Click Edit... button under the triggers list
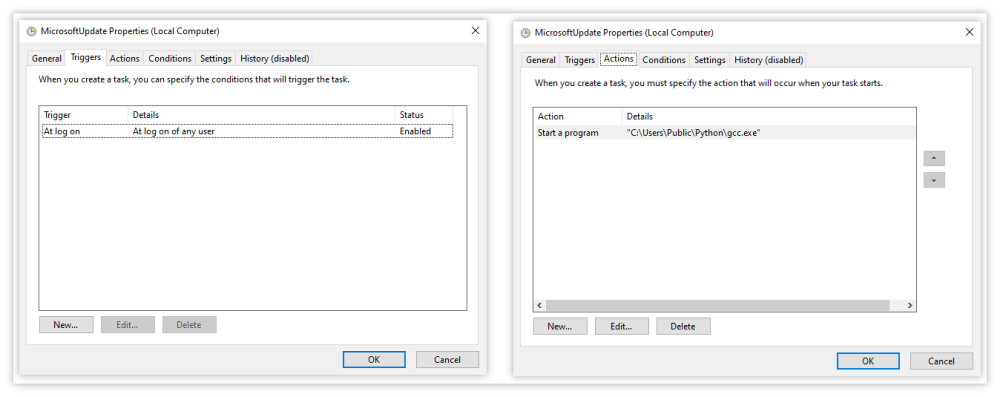Viewport: 1000px width, 397px height. (x=128, y=324)
